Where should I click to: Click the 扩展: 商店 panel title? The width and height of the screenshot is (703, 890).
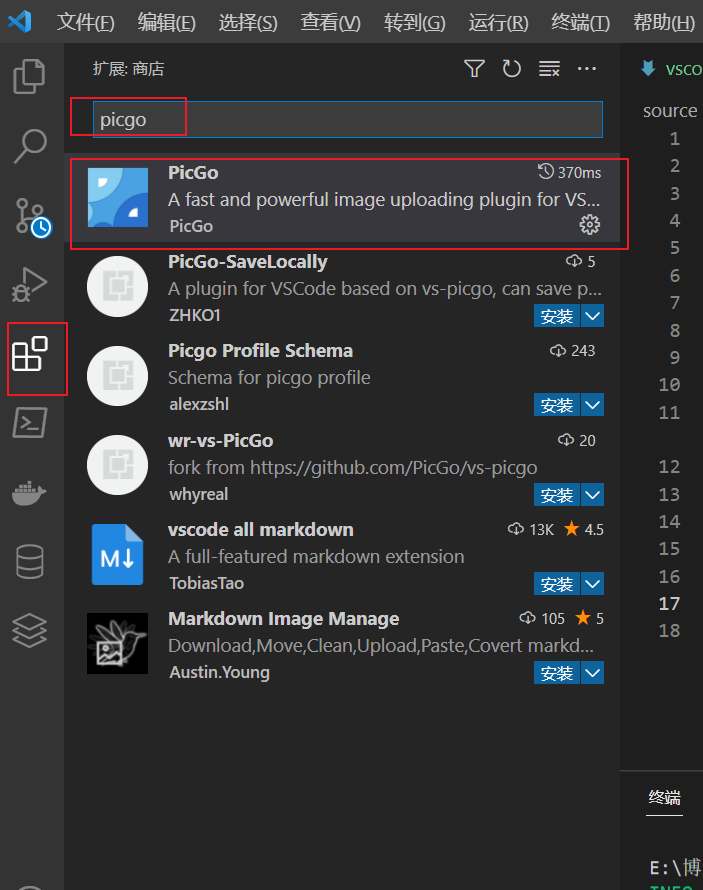point(129,69)
